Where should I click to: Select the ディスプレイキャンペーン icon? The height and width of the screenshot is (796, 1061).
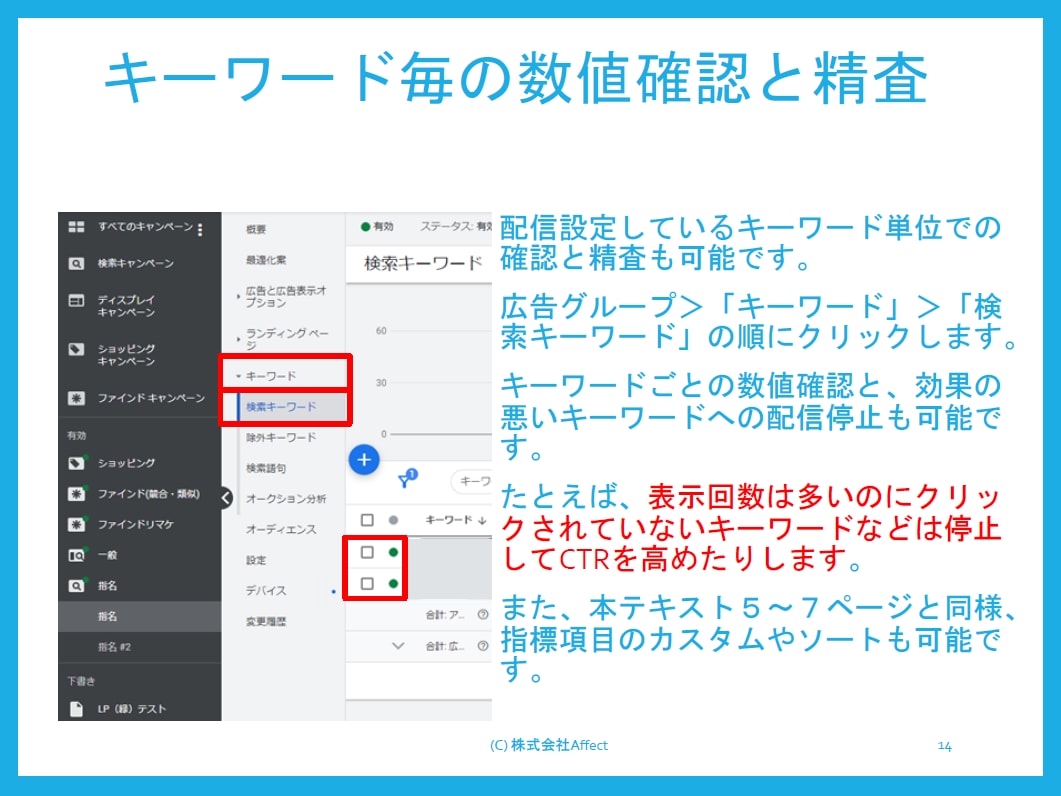76,300
